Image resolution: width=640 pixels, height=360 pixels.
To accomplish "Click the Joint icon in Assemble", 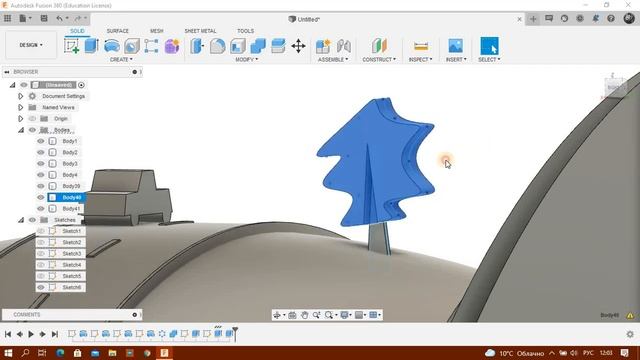I will click(344, 46).
